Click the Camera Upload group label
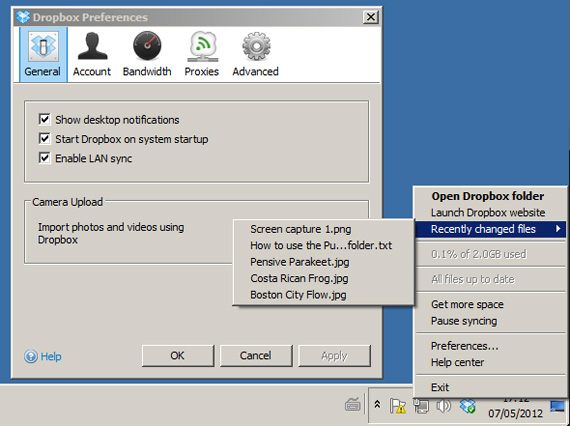Viewport: 570px width, 426px height. pyautogui.click(x=68, y=202)
